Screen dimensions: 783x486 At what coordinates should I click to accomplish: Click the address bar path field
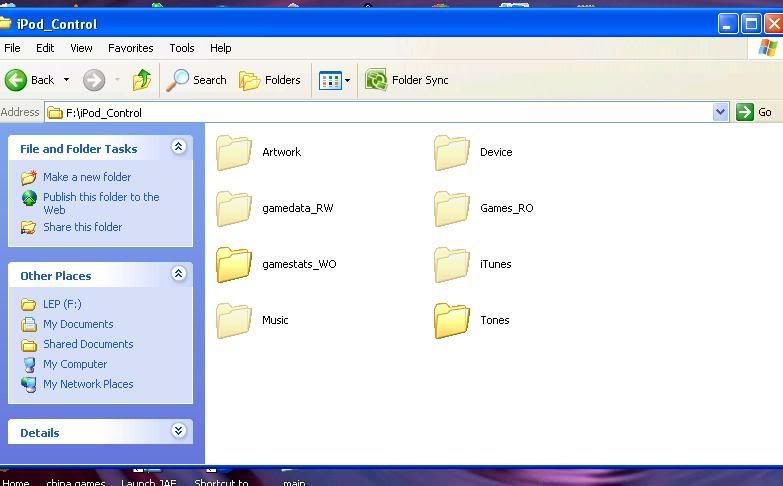[380, 113]
